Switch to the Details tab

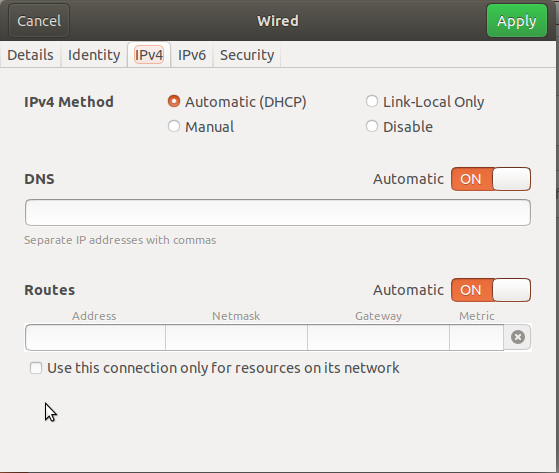[30, 55]
